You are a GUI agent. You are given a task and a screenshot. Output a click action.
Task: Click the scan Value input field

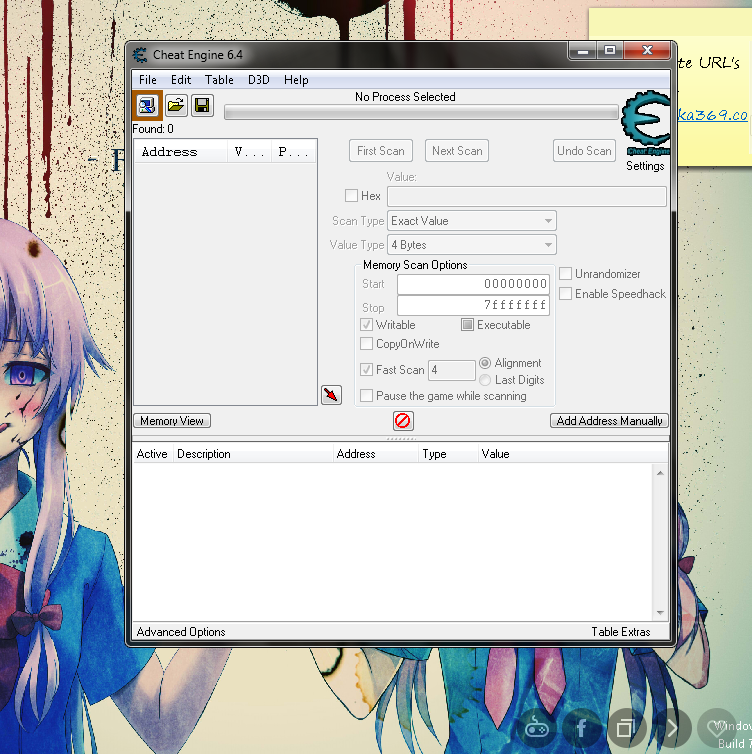tap(527, 197)
